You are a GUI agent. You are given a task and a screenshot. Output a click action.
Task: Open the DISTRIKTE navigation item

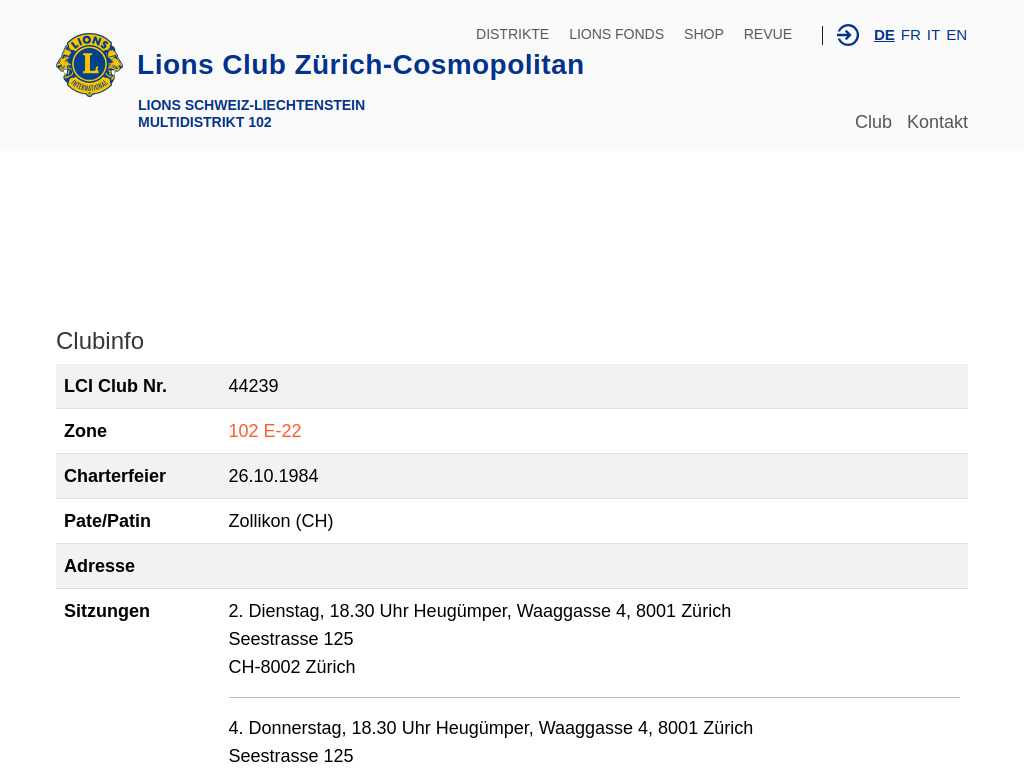512,34
